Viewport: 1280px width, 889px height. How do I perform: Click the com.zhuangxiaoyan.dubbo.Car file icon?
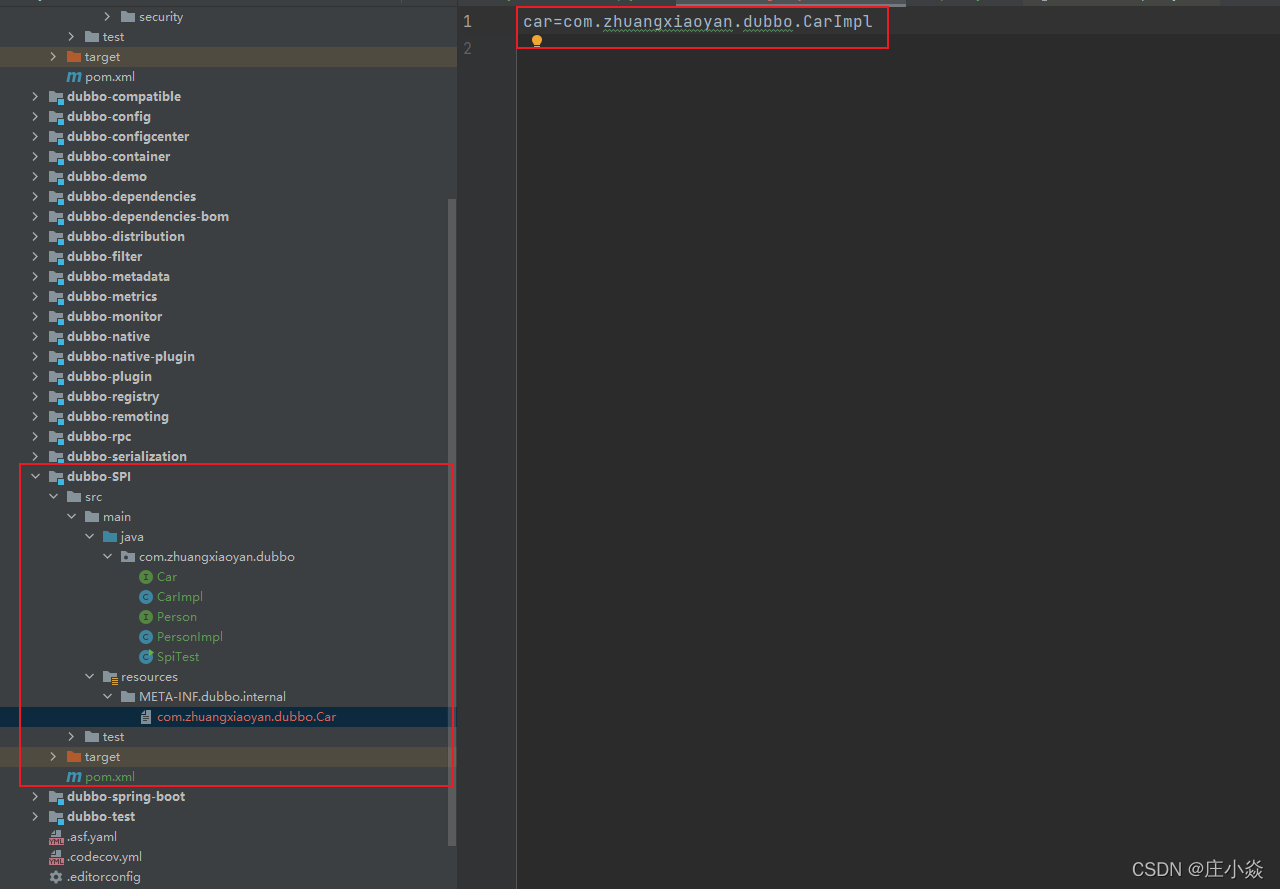(146, 717)
